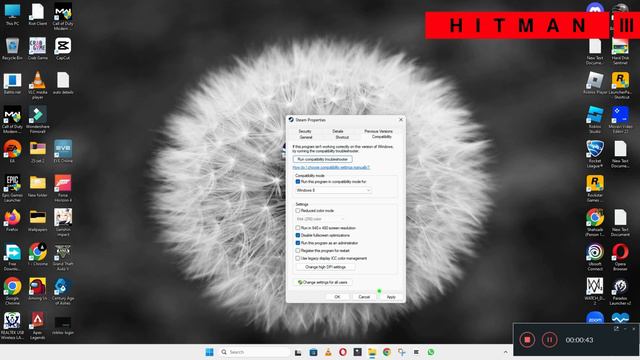640x360 pixels.
Task: Open the Recycle Bin icon
Action: (12, 49)
